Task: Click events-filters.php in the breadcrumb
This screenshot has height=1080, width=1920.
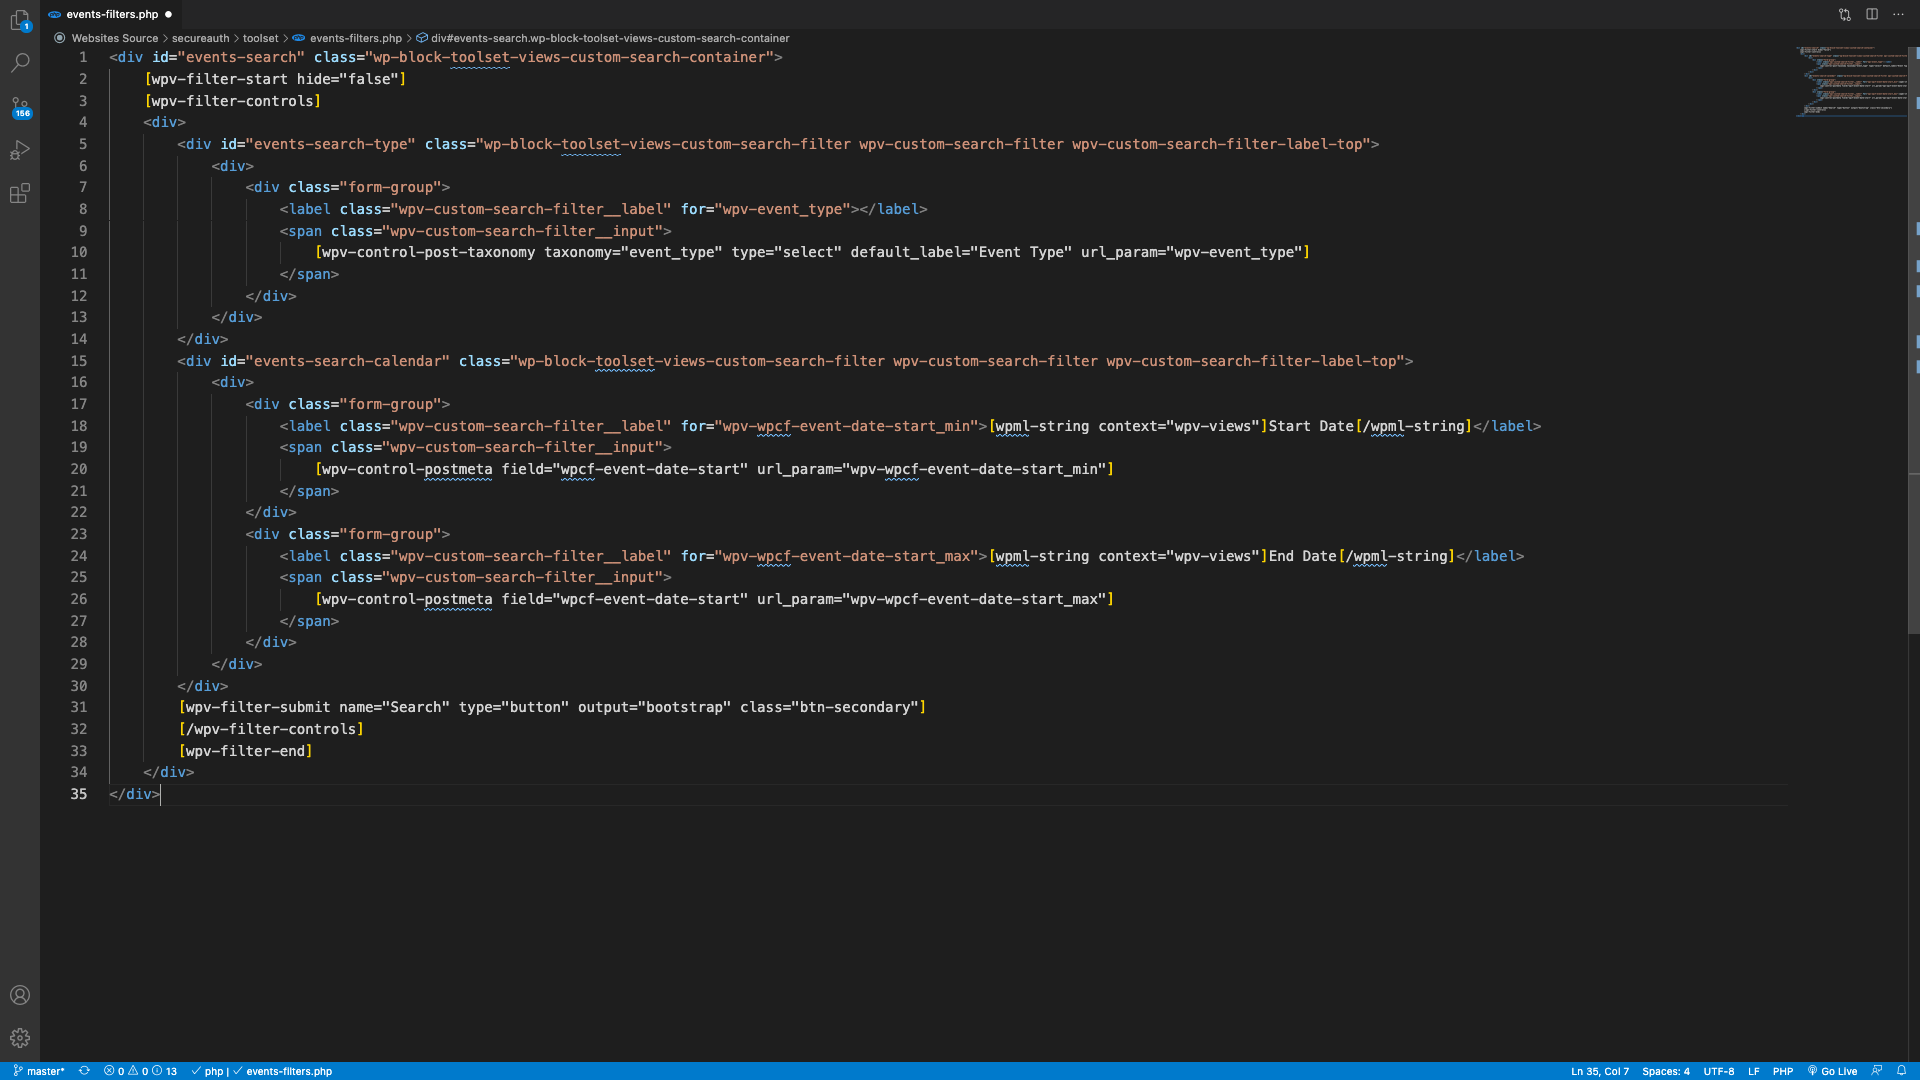Action: [x=355, y=38]
